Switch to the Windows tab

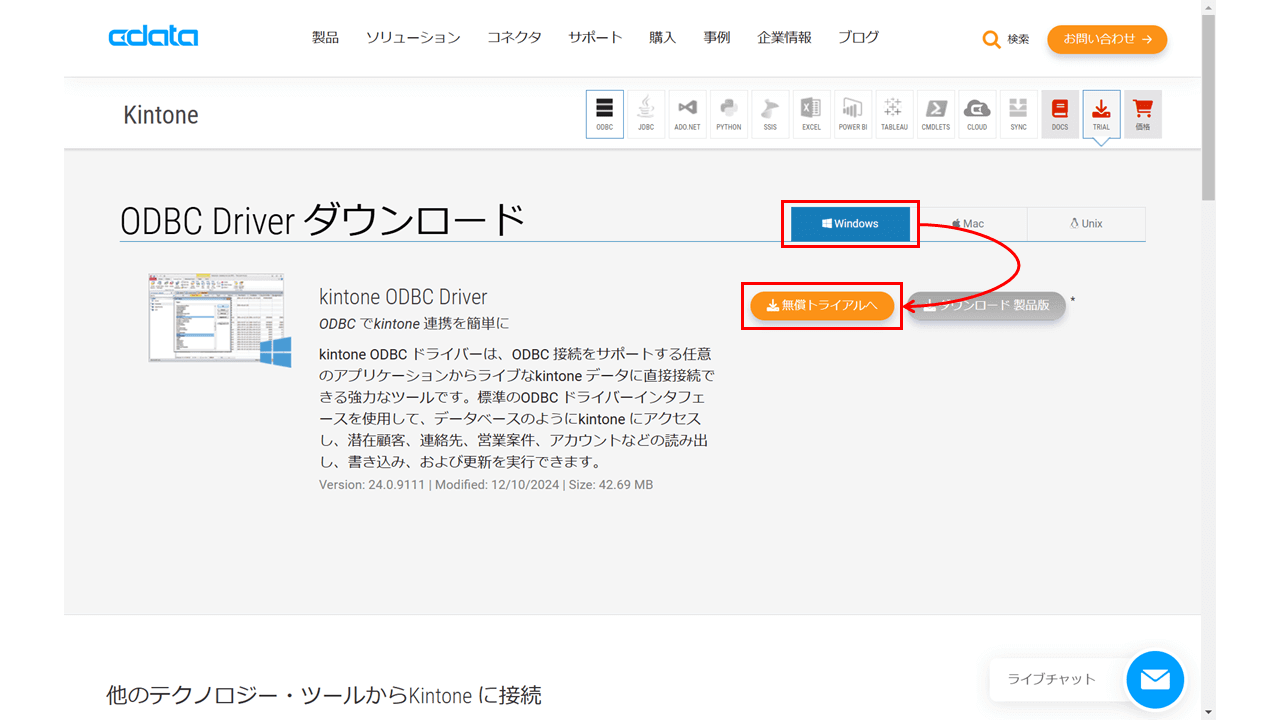pyautogui.click(x=850, y=224)
